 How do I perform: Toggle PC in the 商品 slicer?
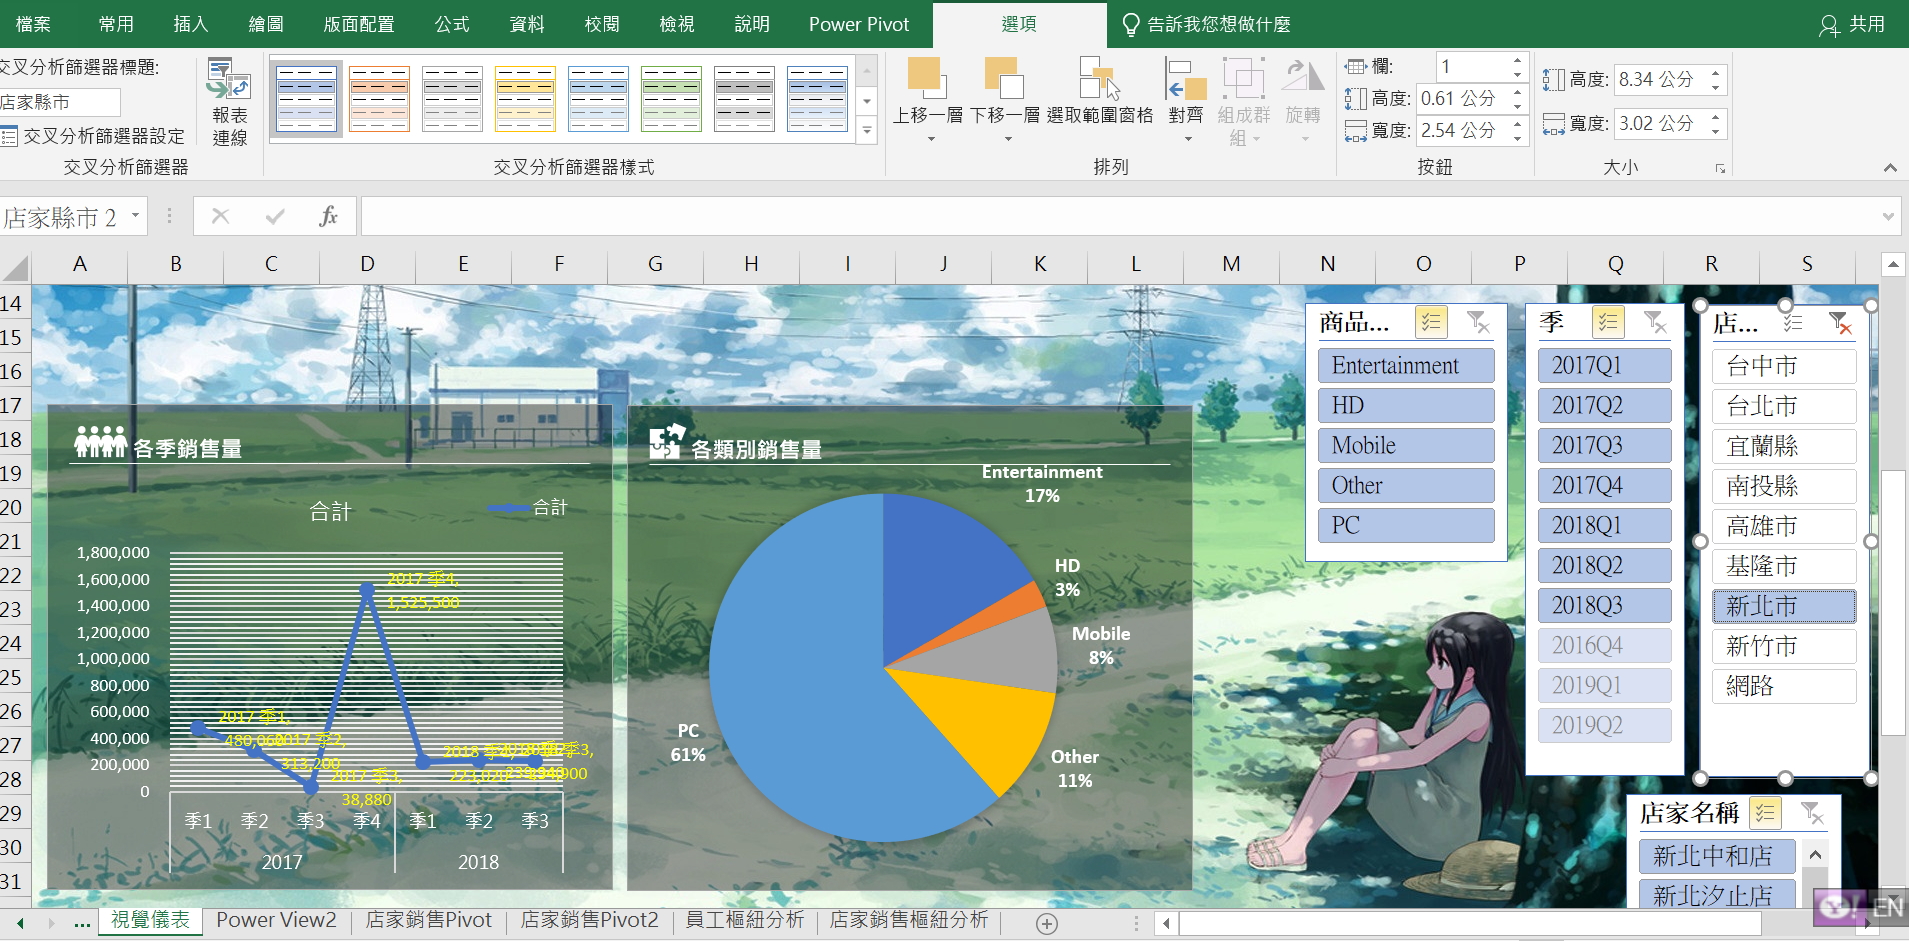click(1404, 525)
